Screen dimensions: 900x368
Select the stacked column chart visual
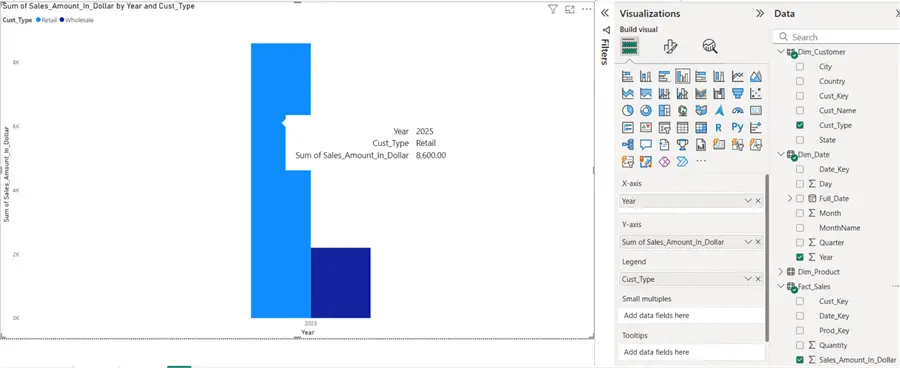646,76
